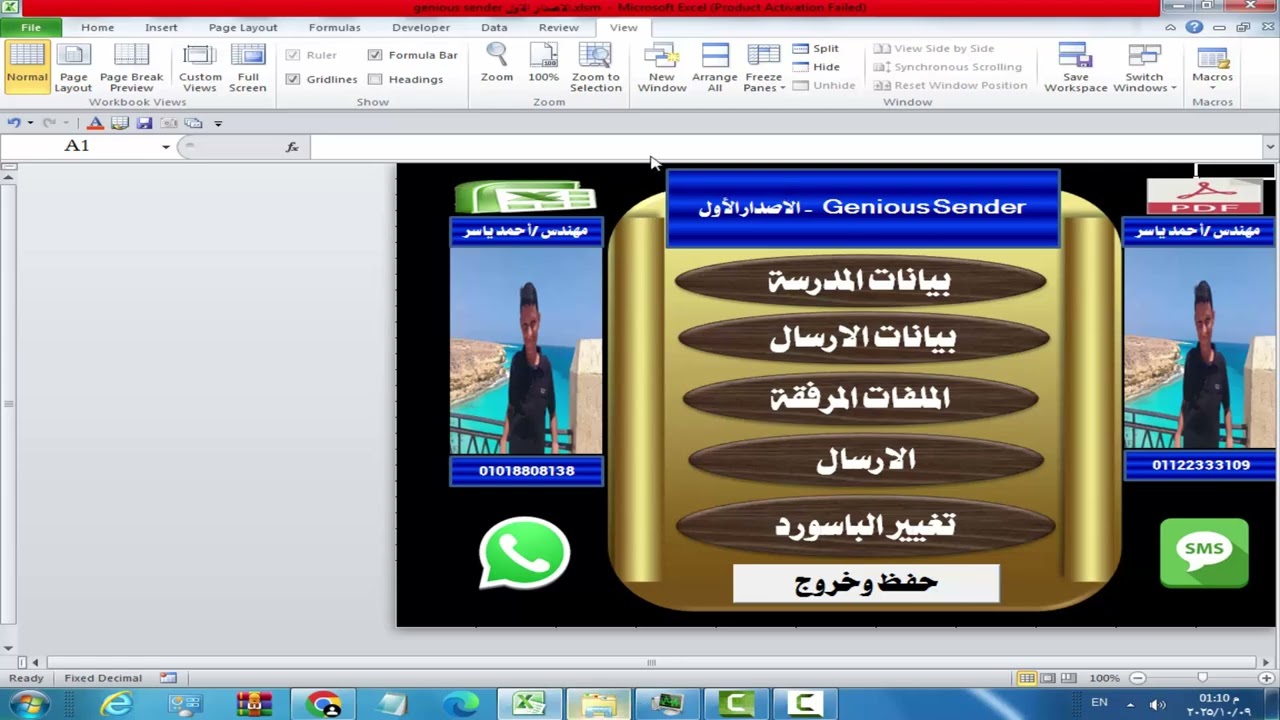Click the PDF logo on the sheet
Screen dimensions: 1280x720
(x=1204, y=196)
